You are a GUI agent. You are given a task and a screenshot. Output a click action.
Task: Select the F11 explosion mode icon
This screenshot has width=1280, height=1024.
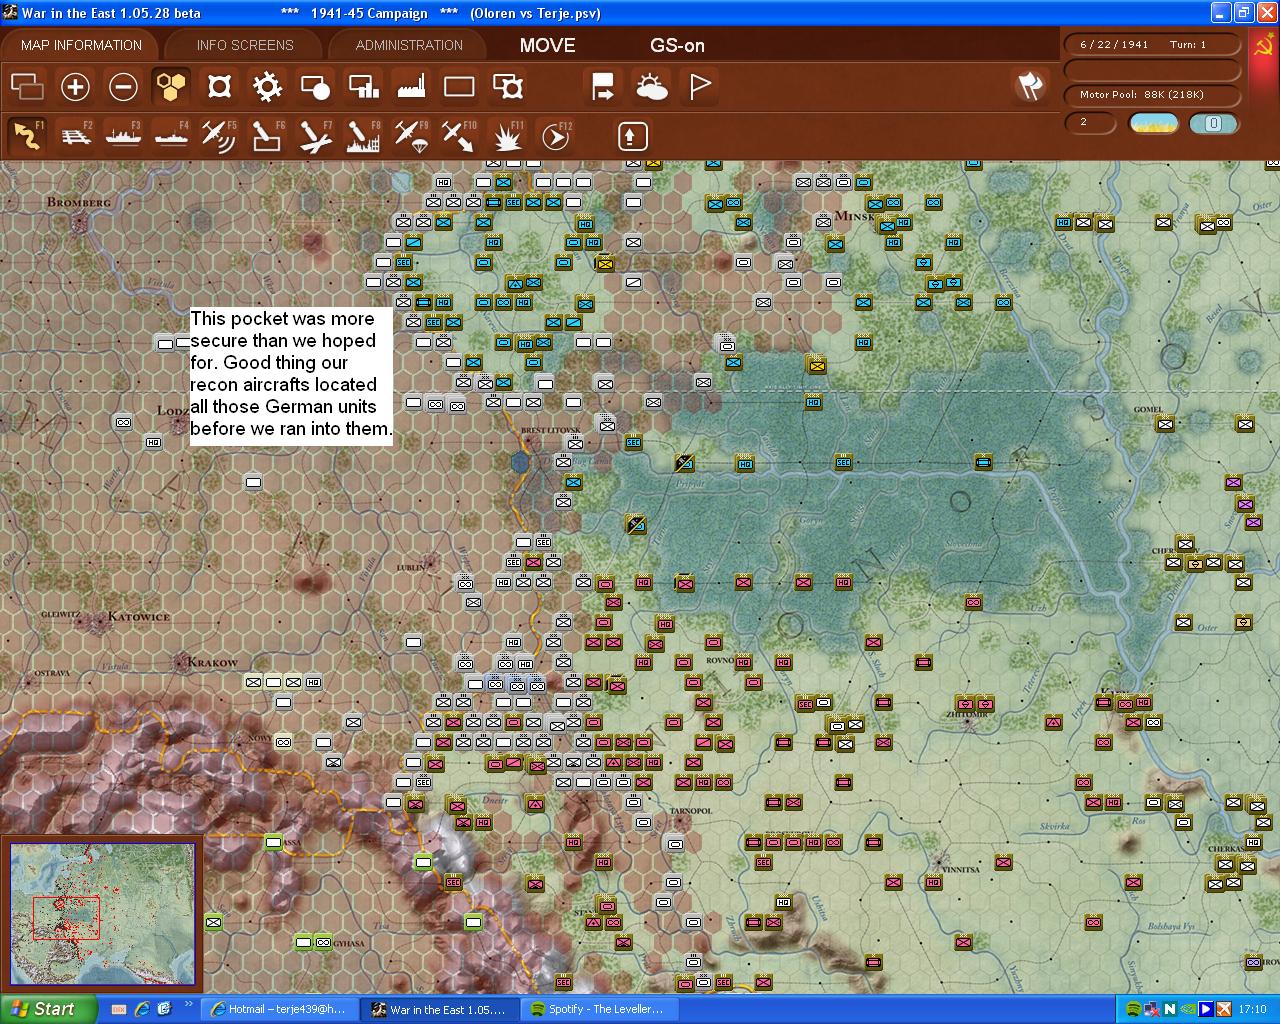[x=507, y=136]
